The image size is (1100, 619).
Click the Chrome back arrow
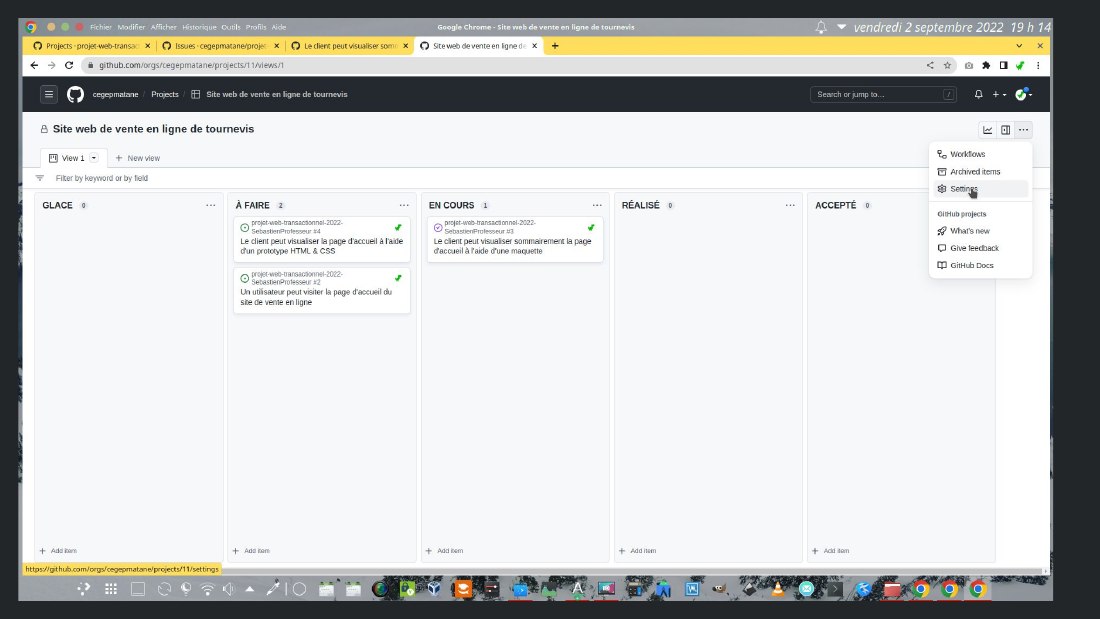tap(34, 65)
